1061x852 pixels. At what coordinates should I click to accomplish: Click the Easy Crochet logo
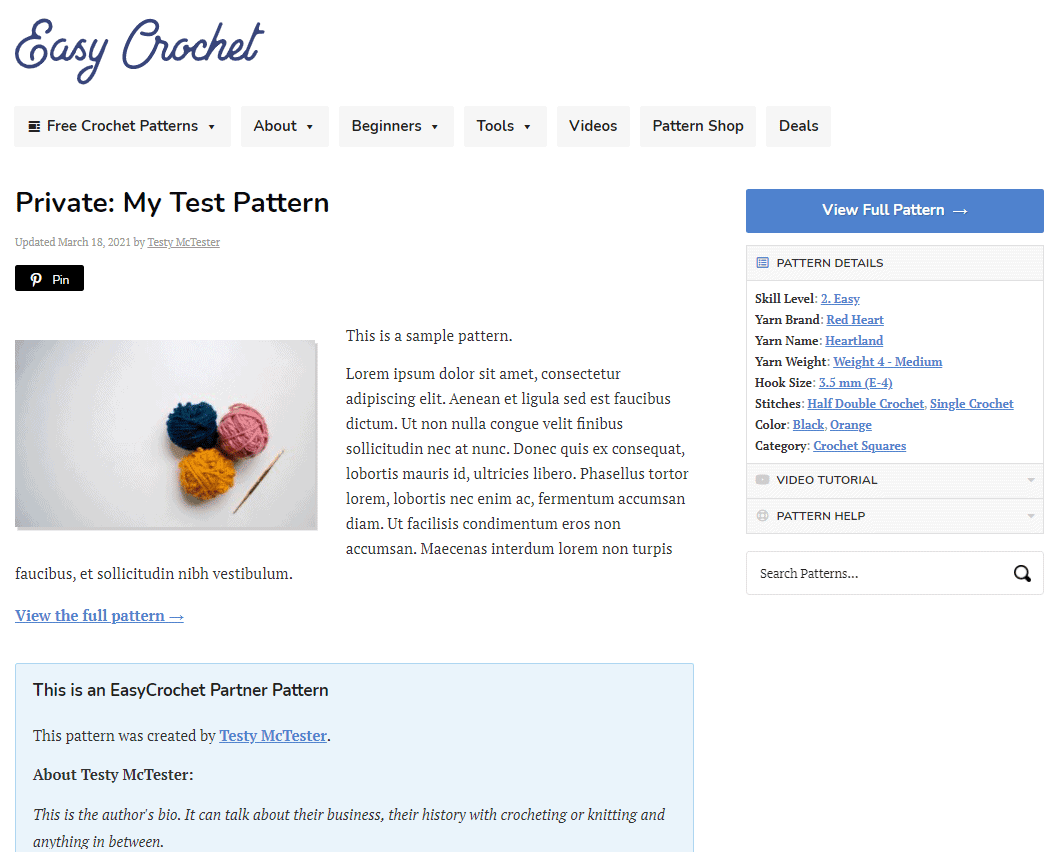point(139,50)
